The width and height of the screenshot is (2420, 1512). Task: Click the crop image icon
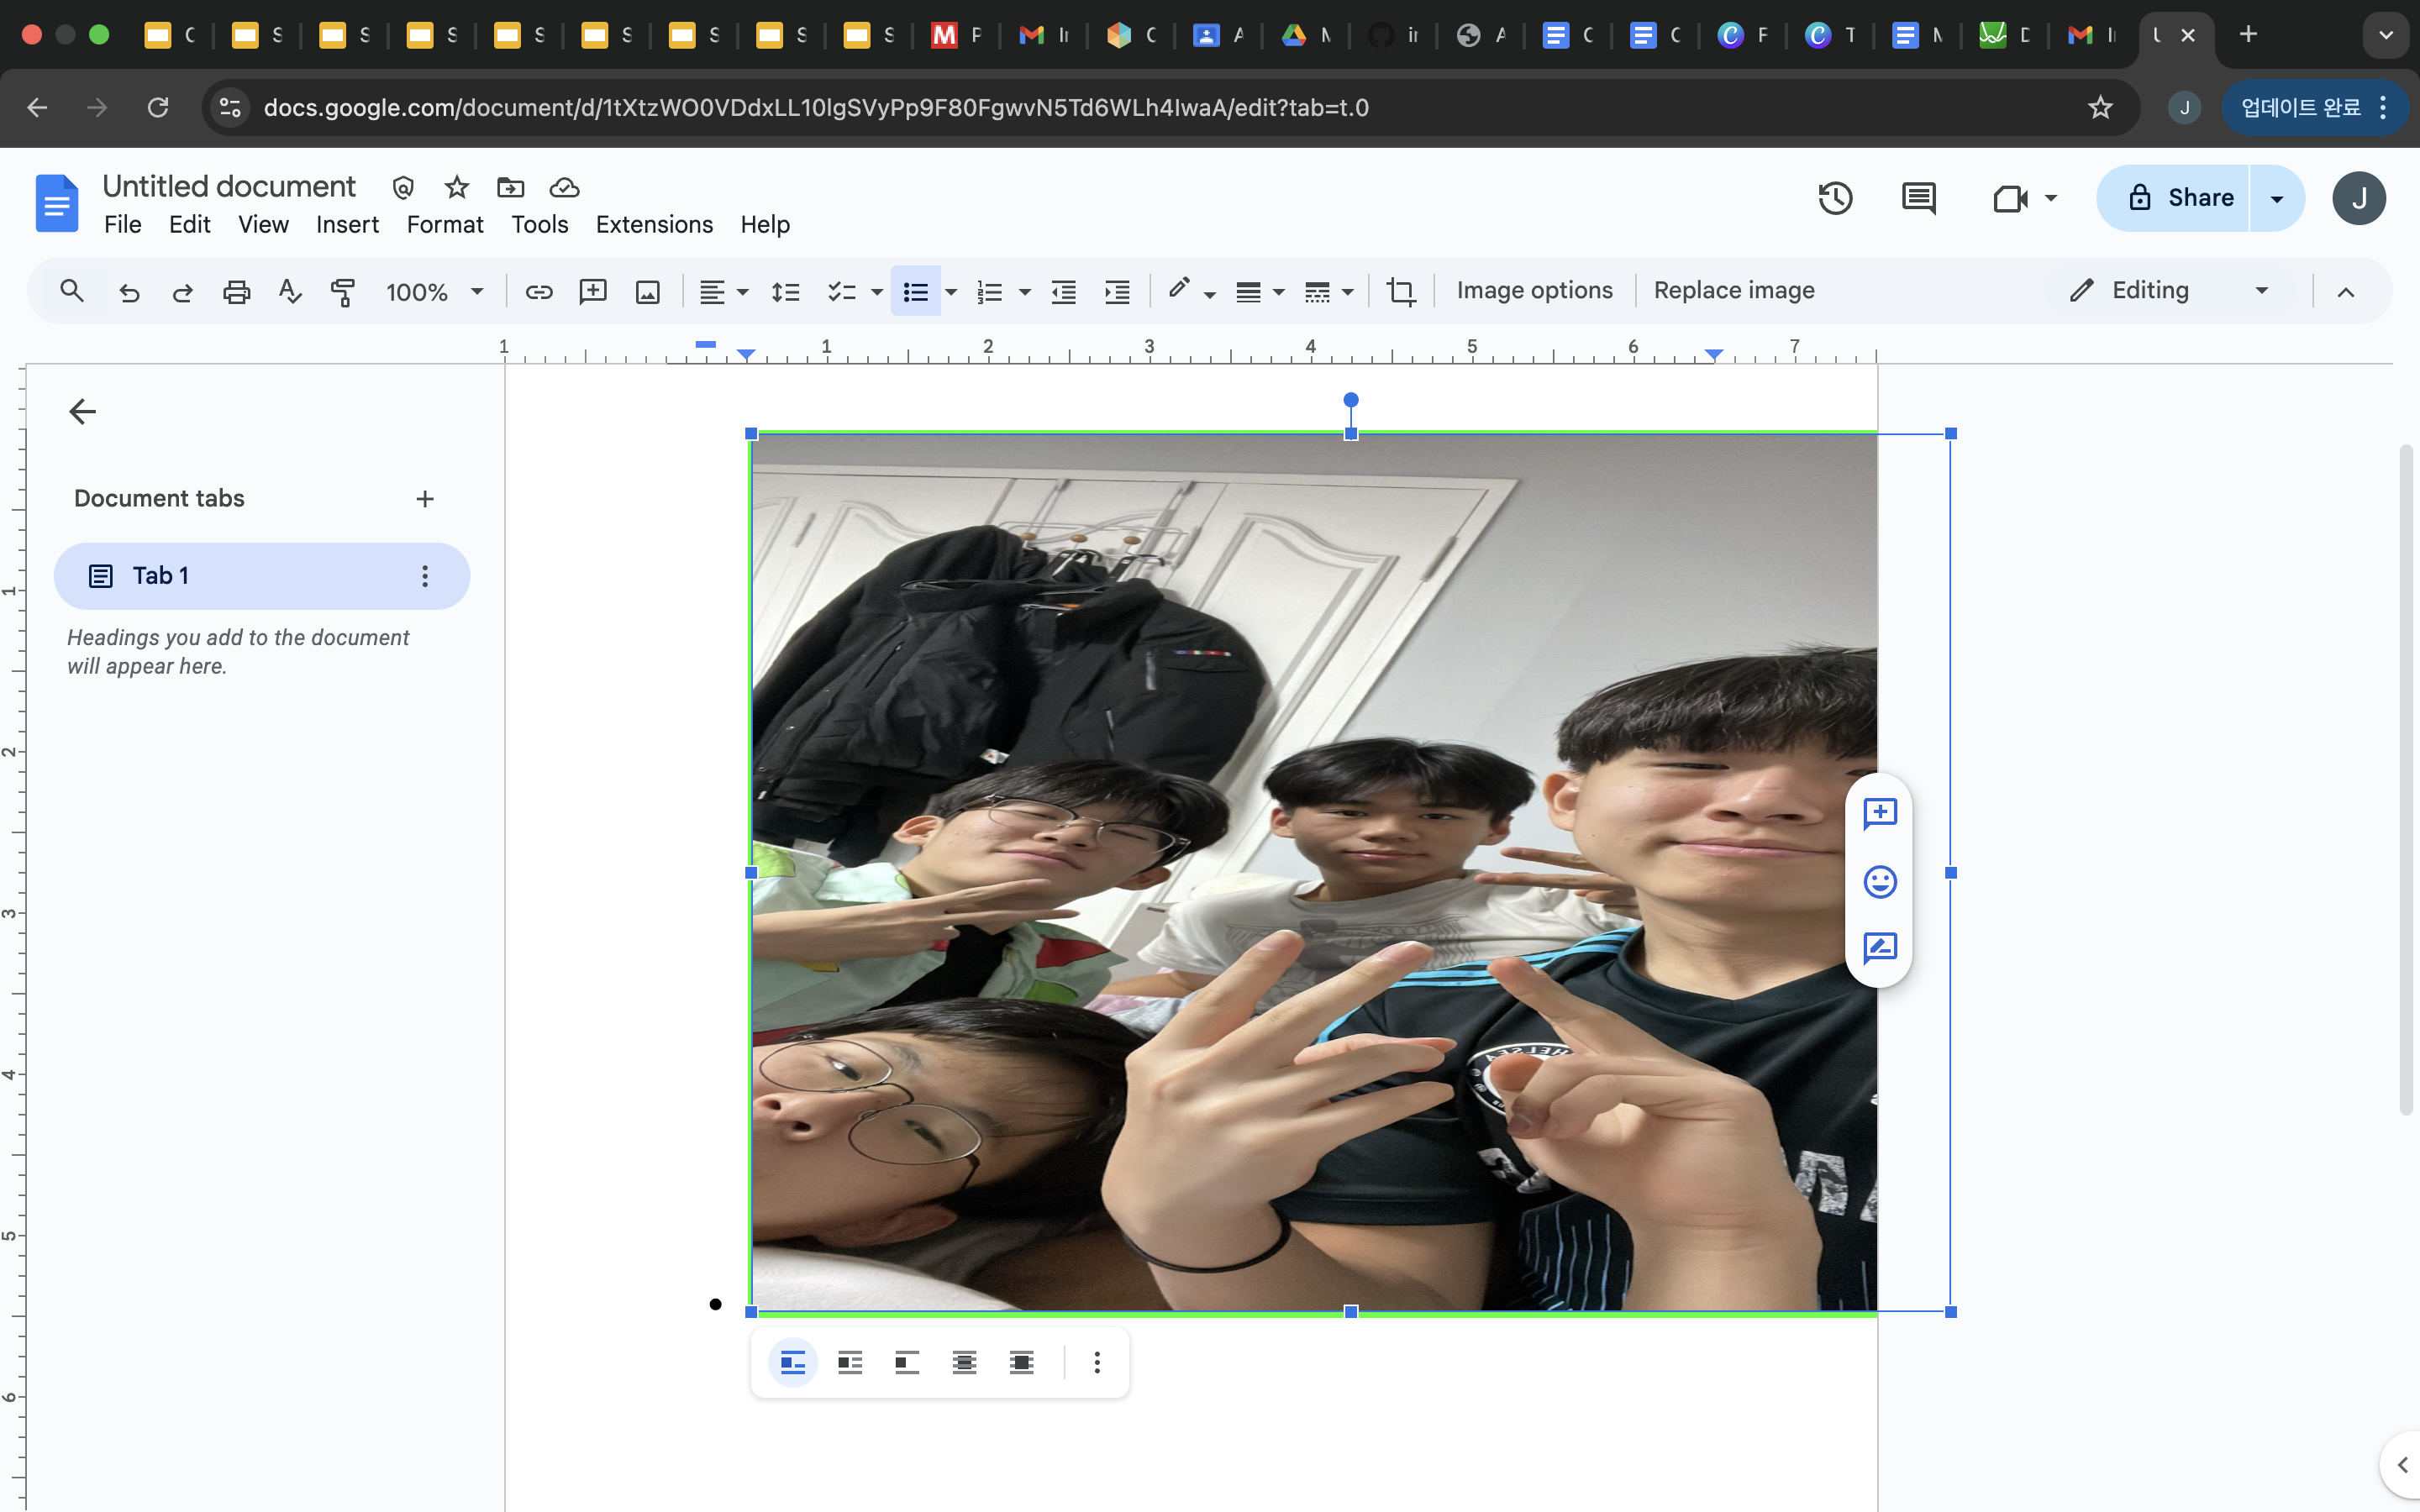point(1400,291)
